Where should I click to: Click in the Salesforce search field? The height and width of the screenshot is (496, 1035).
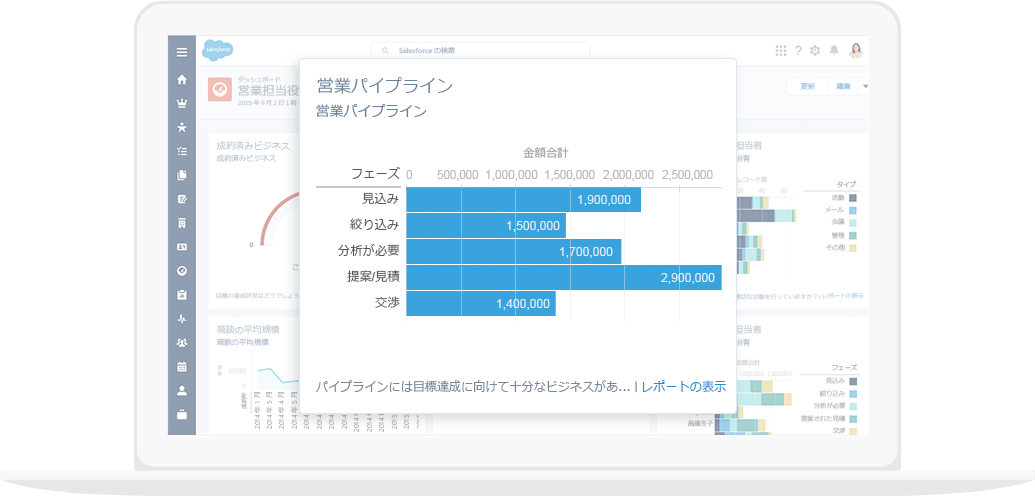480,50
